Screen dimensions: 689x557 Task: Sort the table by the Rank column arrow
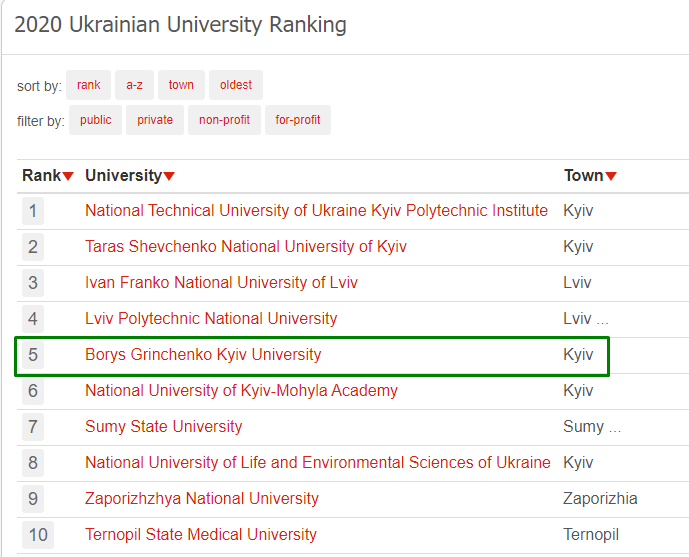pyautogui.click(x=68, y=177)
